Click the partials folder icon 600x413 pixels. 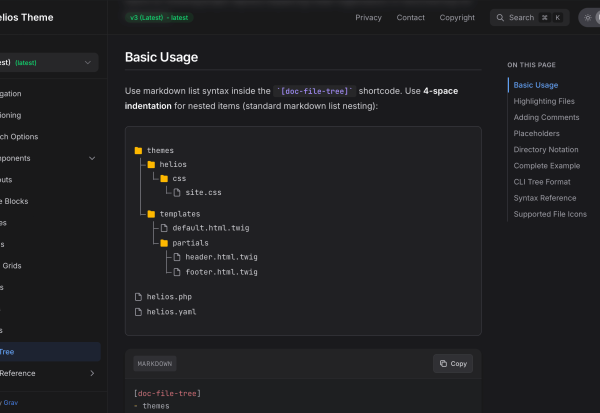click(164, 243)
